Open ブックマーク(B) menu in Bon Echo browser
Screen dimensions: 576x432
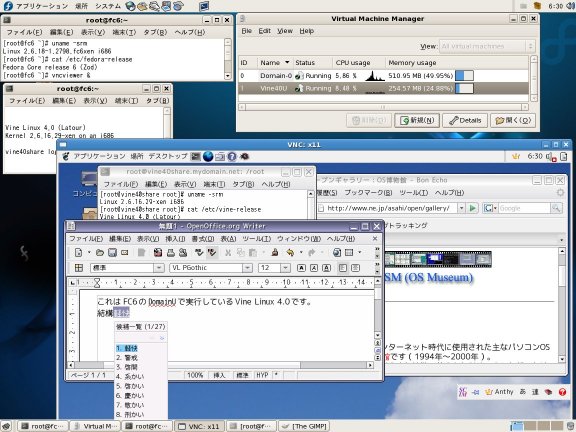point(368,192)
